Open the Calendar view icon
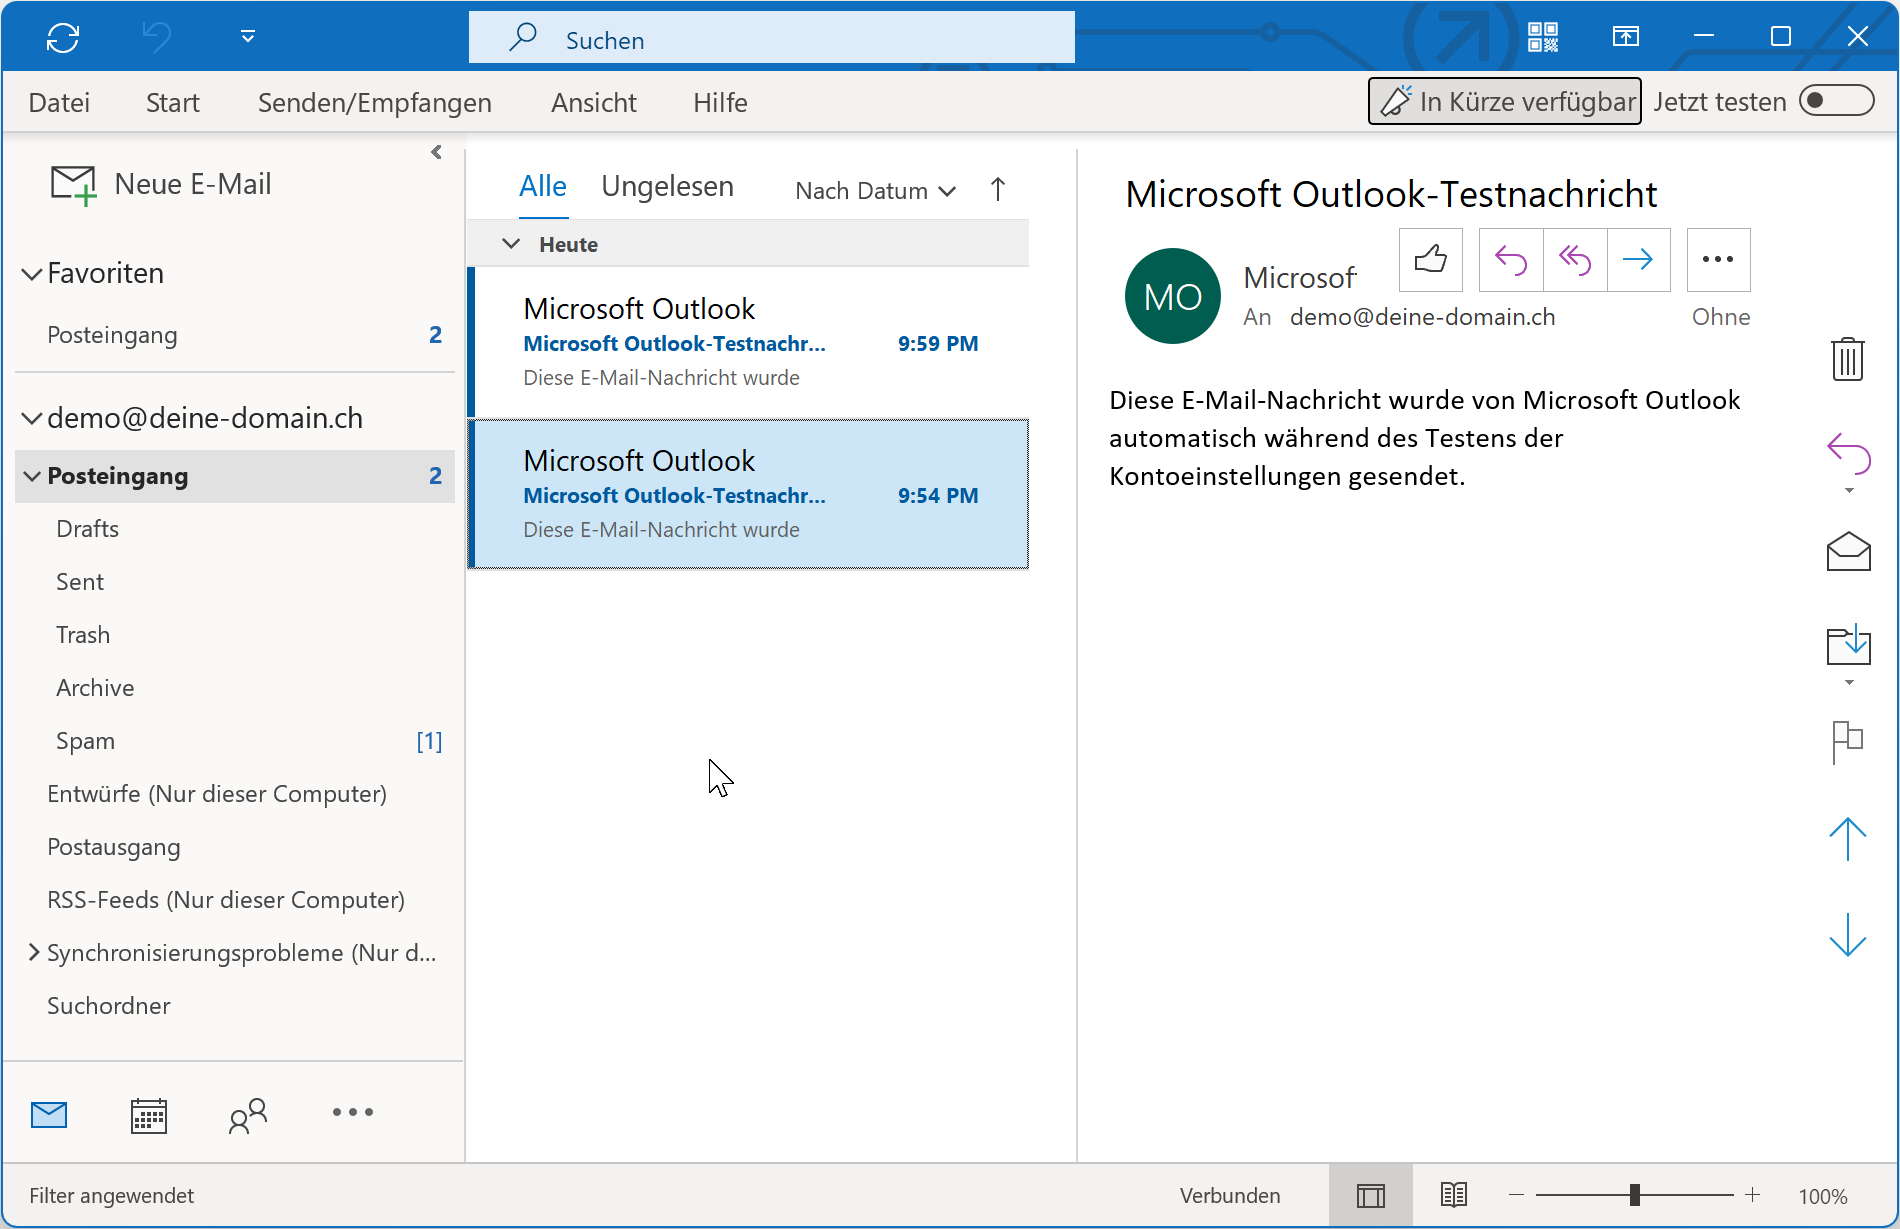Screen dimensions: 1900x1229 click(149, 1115)
